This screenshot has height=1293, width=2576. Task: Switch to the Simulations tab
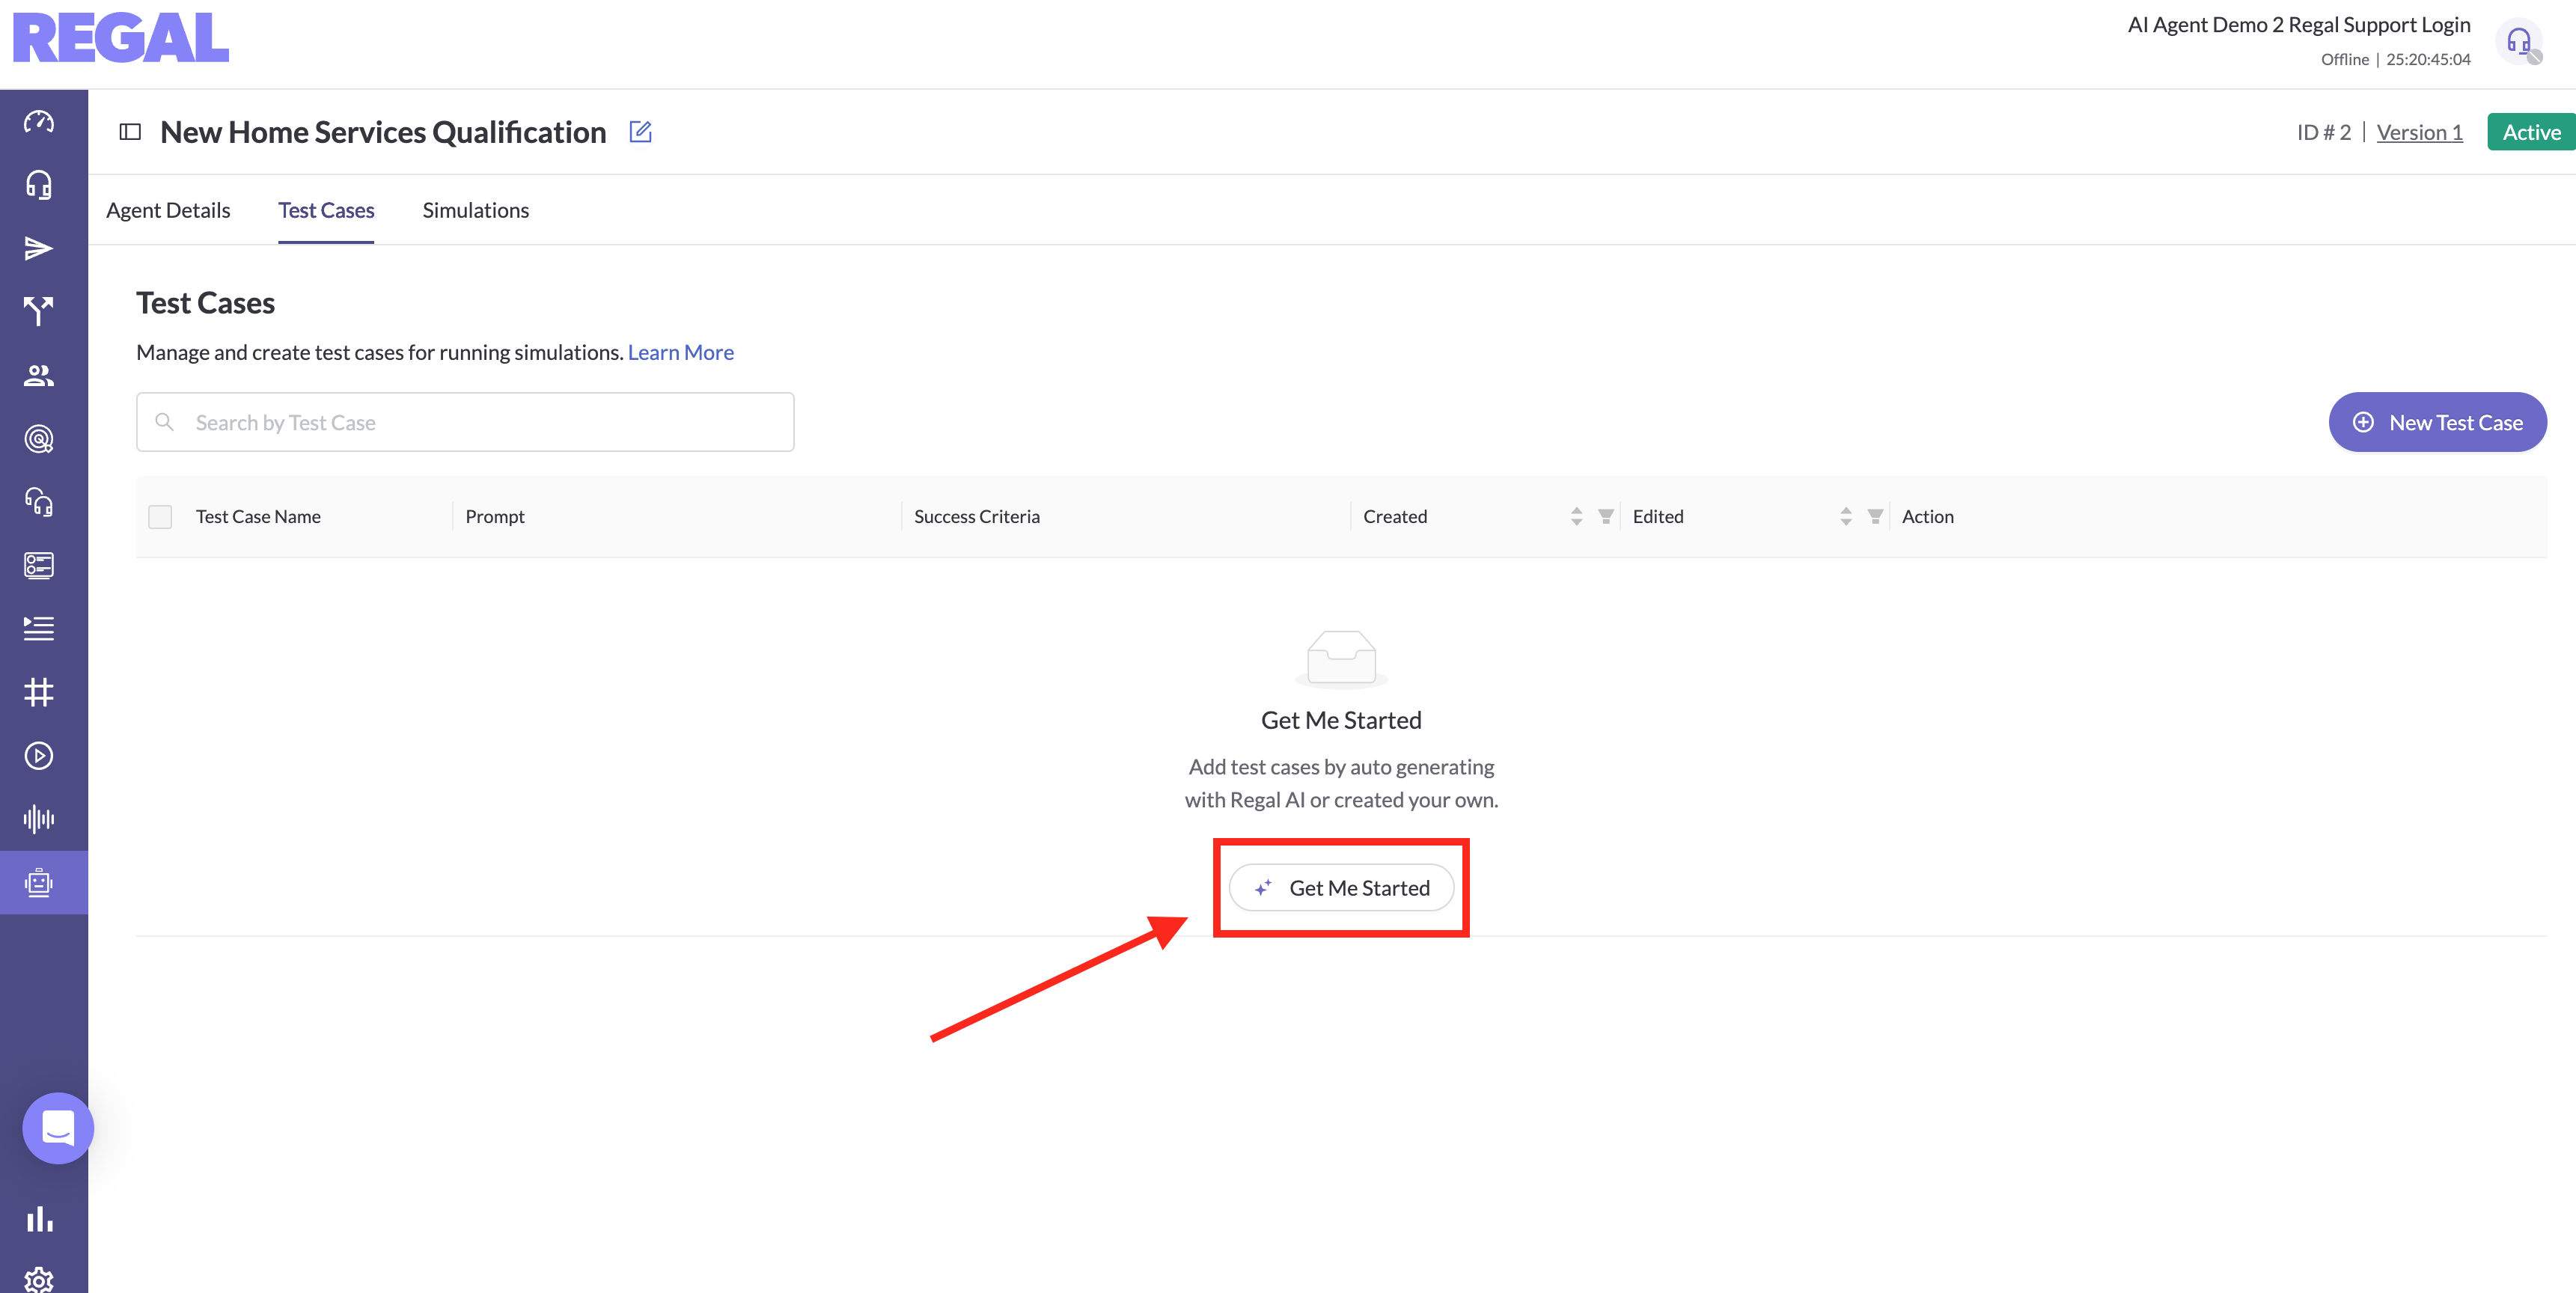tap(476, 210)
